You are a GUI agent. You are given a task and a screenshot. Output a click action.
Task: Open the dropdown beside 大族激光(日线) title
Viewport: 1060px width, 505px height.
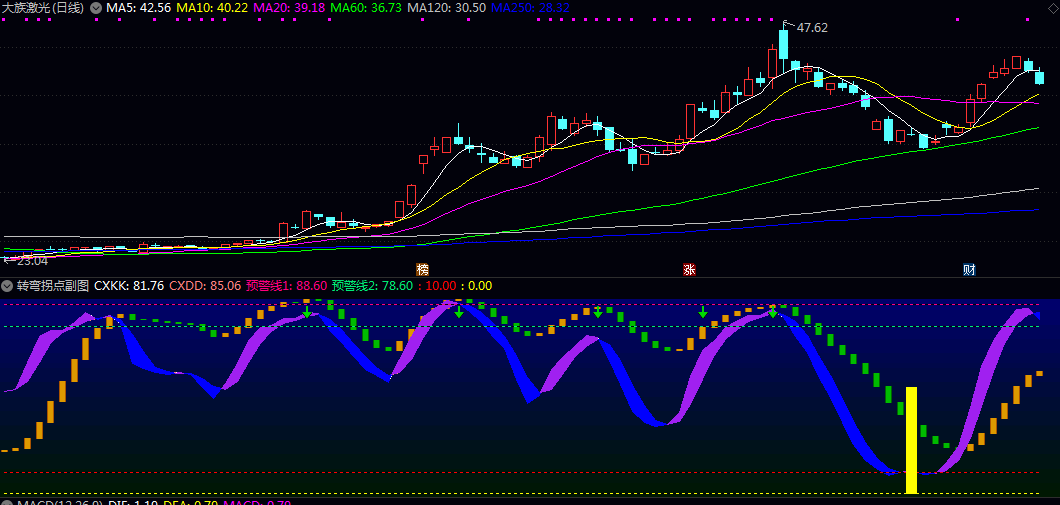point(97,7)
